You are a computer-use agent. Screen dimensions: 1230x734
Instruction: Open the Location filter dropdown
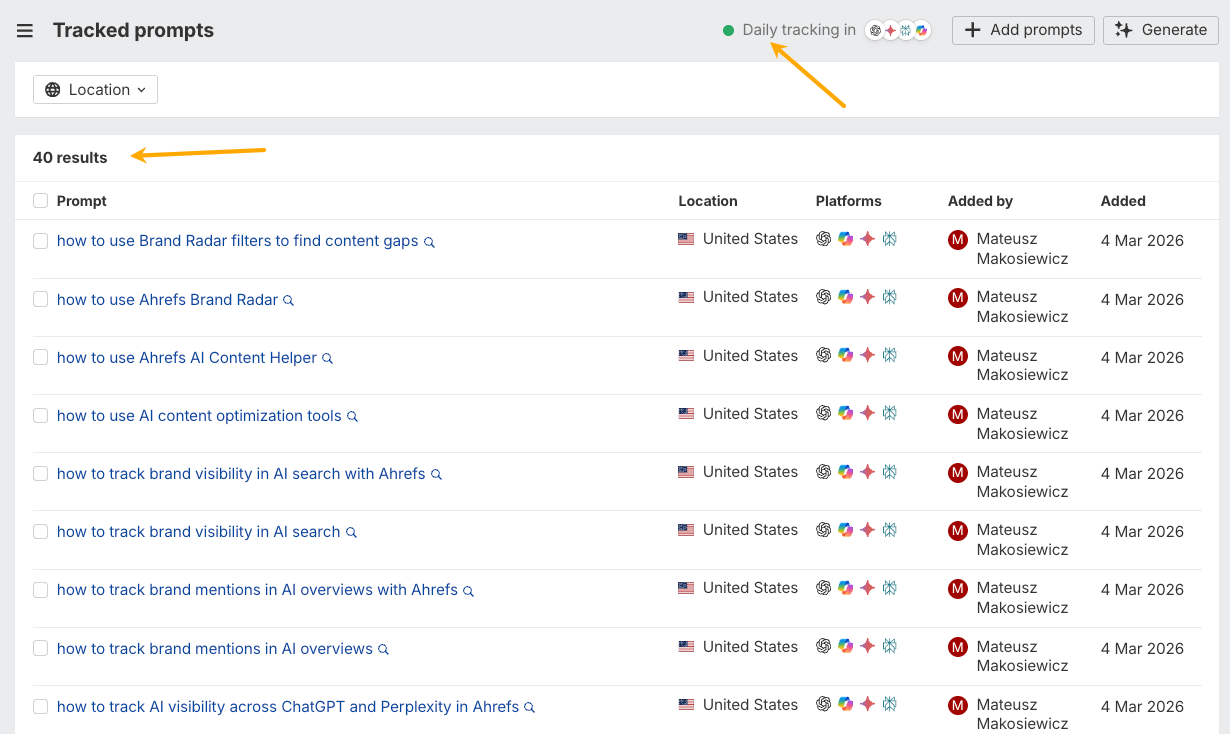click(95, 89)
